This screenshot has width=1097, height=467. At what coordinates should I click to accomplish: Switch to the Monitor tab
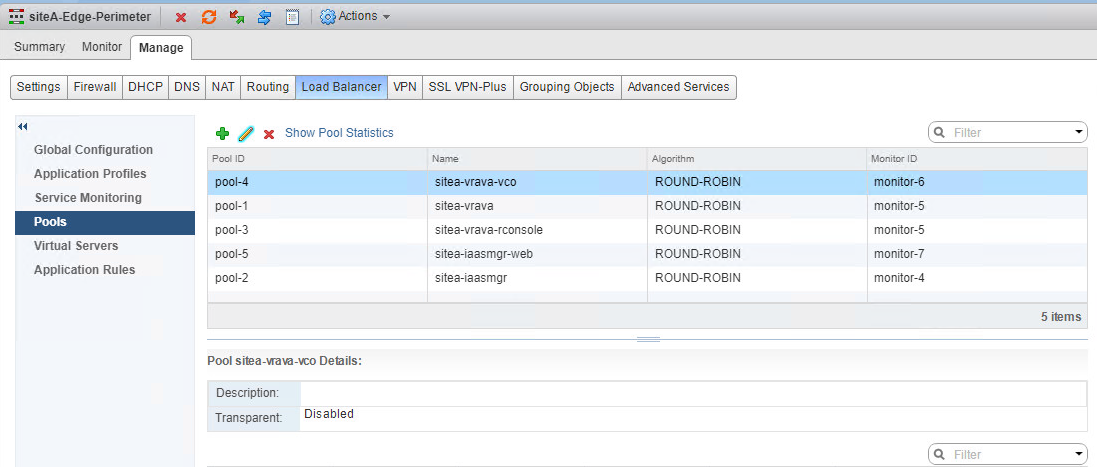[102, 47]
